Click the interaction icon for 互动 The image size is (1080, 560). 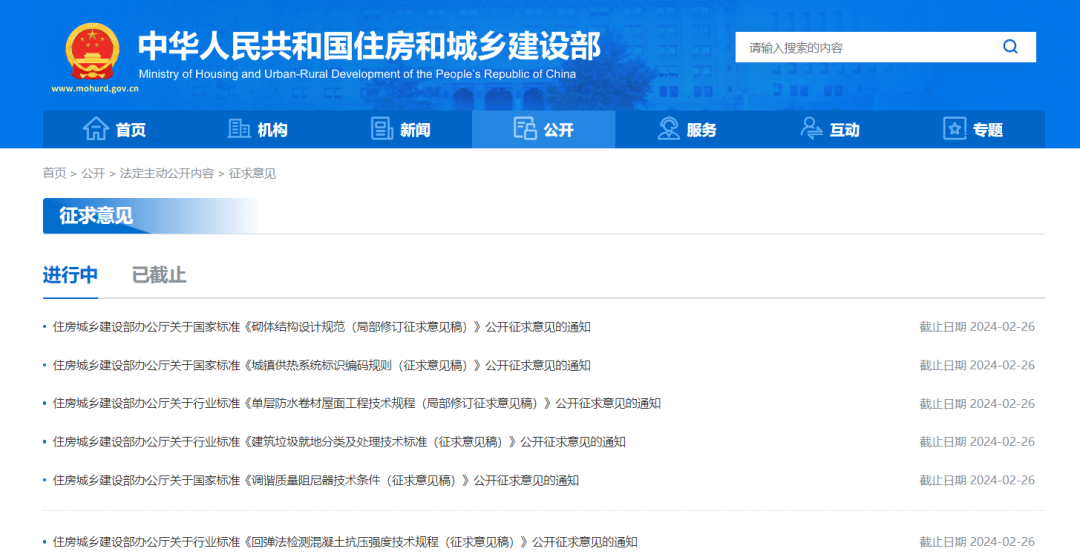(x=811, y=129)
